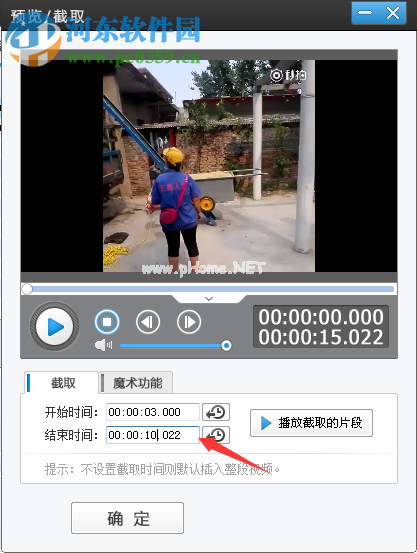The height and width of the screenshot is (553, 417).
Task: Minimize the preview dialog
Action: pos(365,13)
